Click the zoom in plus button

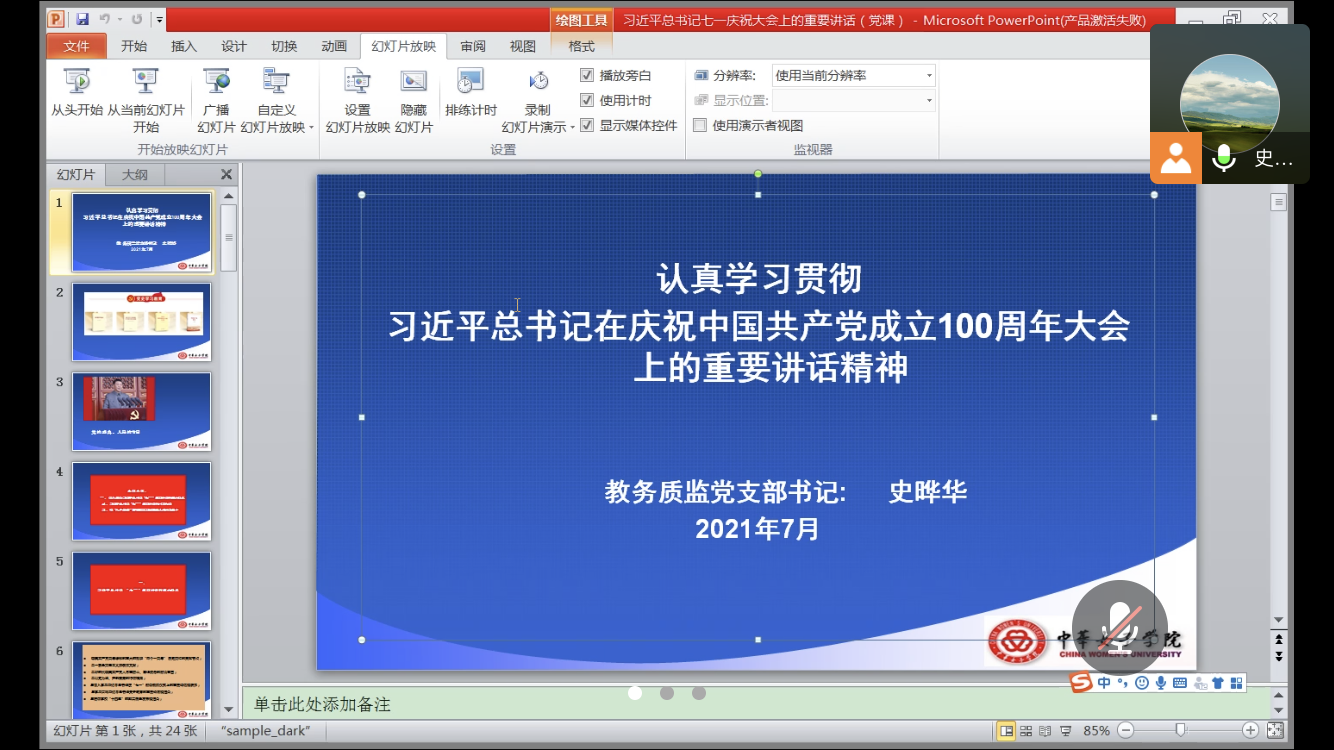coord(1250,731)
